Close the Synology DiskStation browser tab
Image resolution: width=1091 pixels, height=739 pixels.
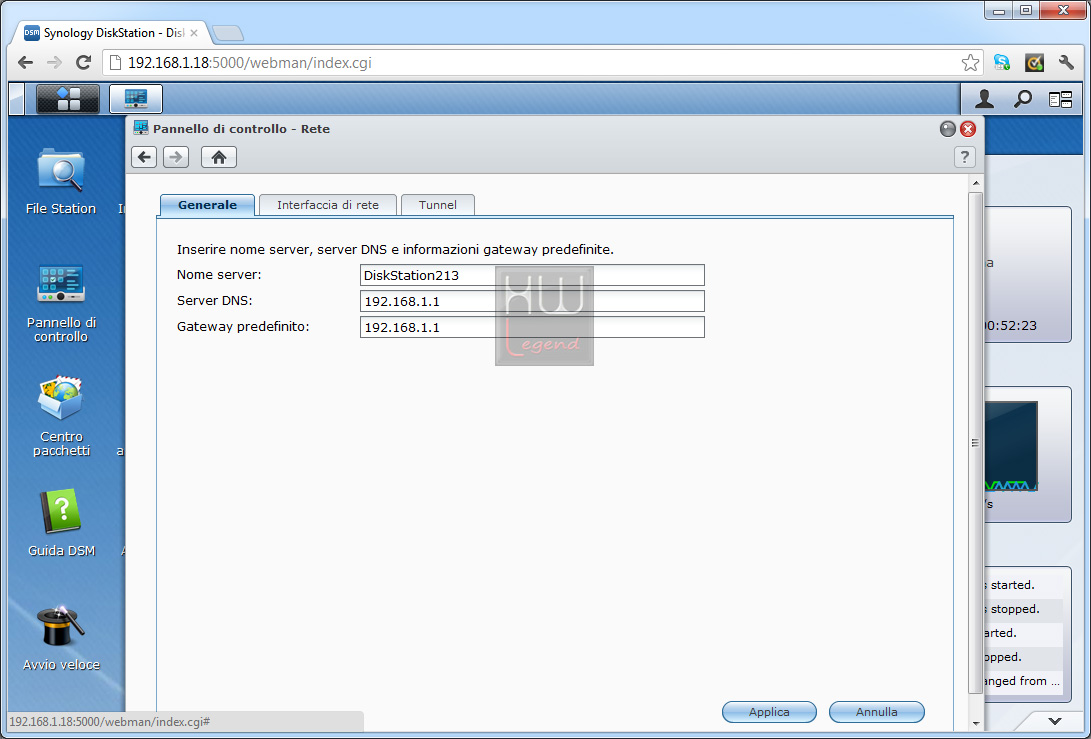[193, 33]
